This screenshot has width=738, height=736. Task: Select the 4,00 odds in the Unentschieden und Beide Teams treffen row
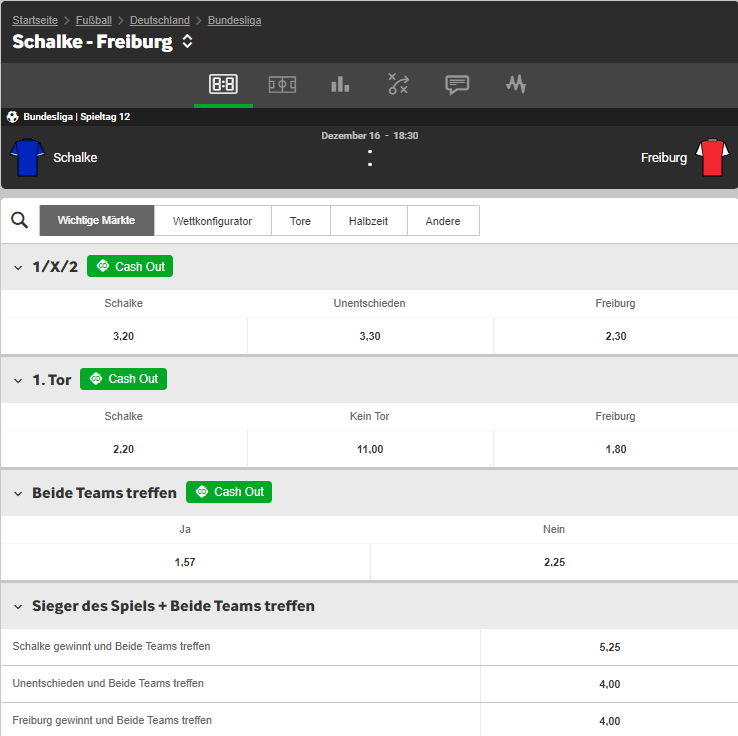[610, 684]
